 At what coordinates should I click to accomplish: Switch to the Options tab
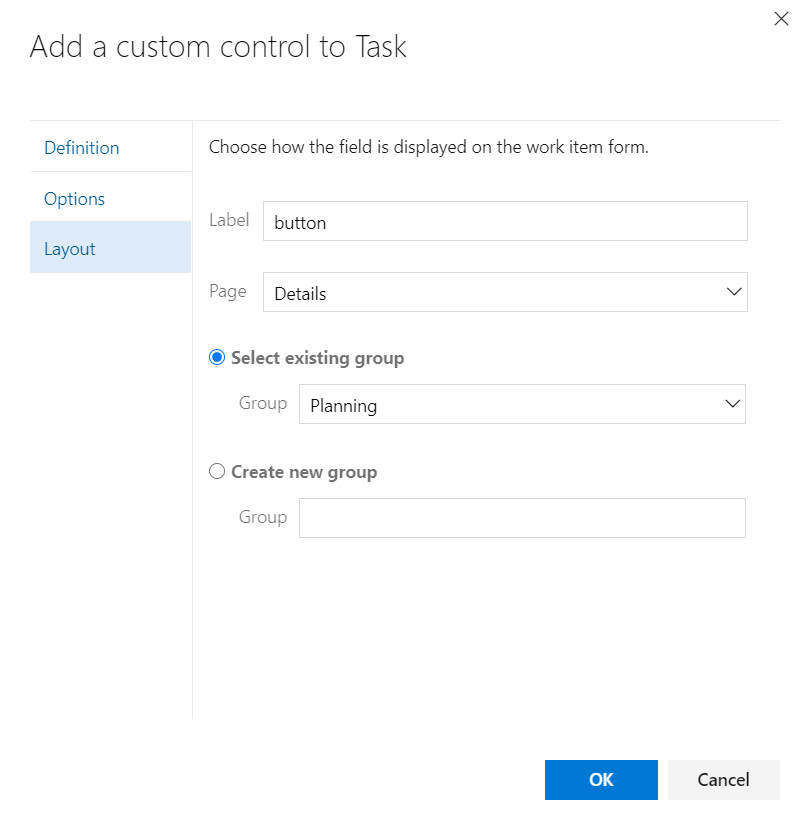[75, 199]
